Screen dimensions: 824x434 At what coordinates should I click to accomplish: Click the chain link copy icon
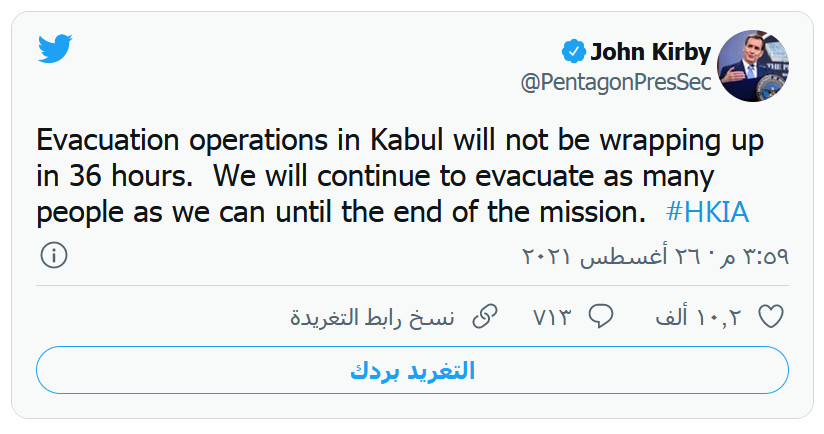[484, 317]
